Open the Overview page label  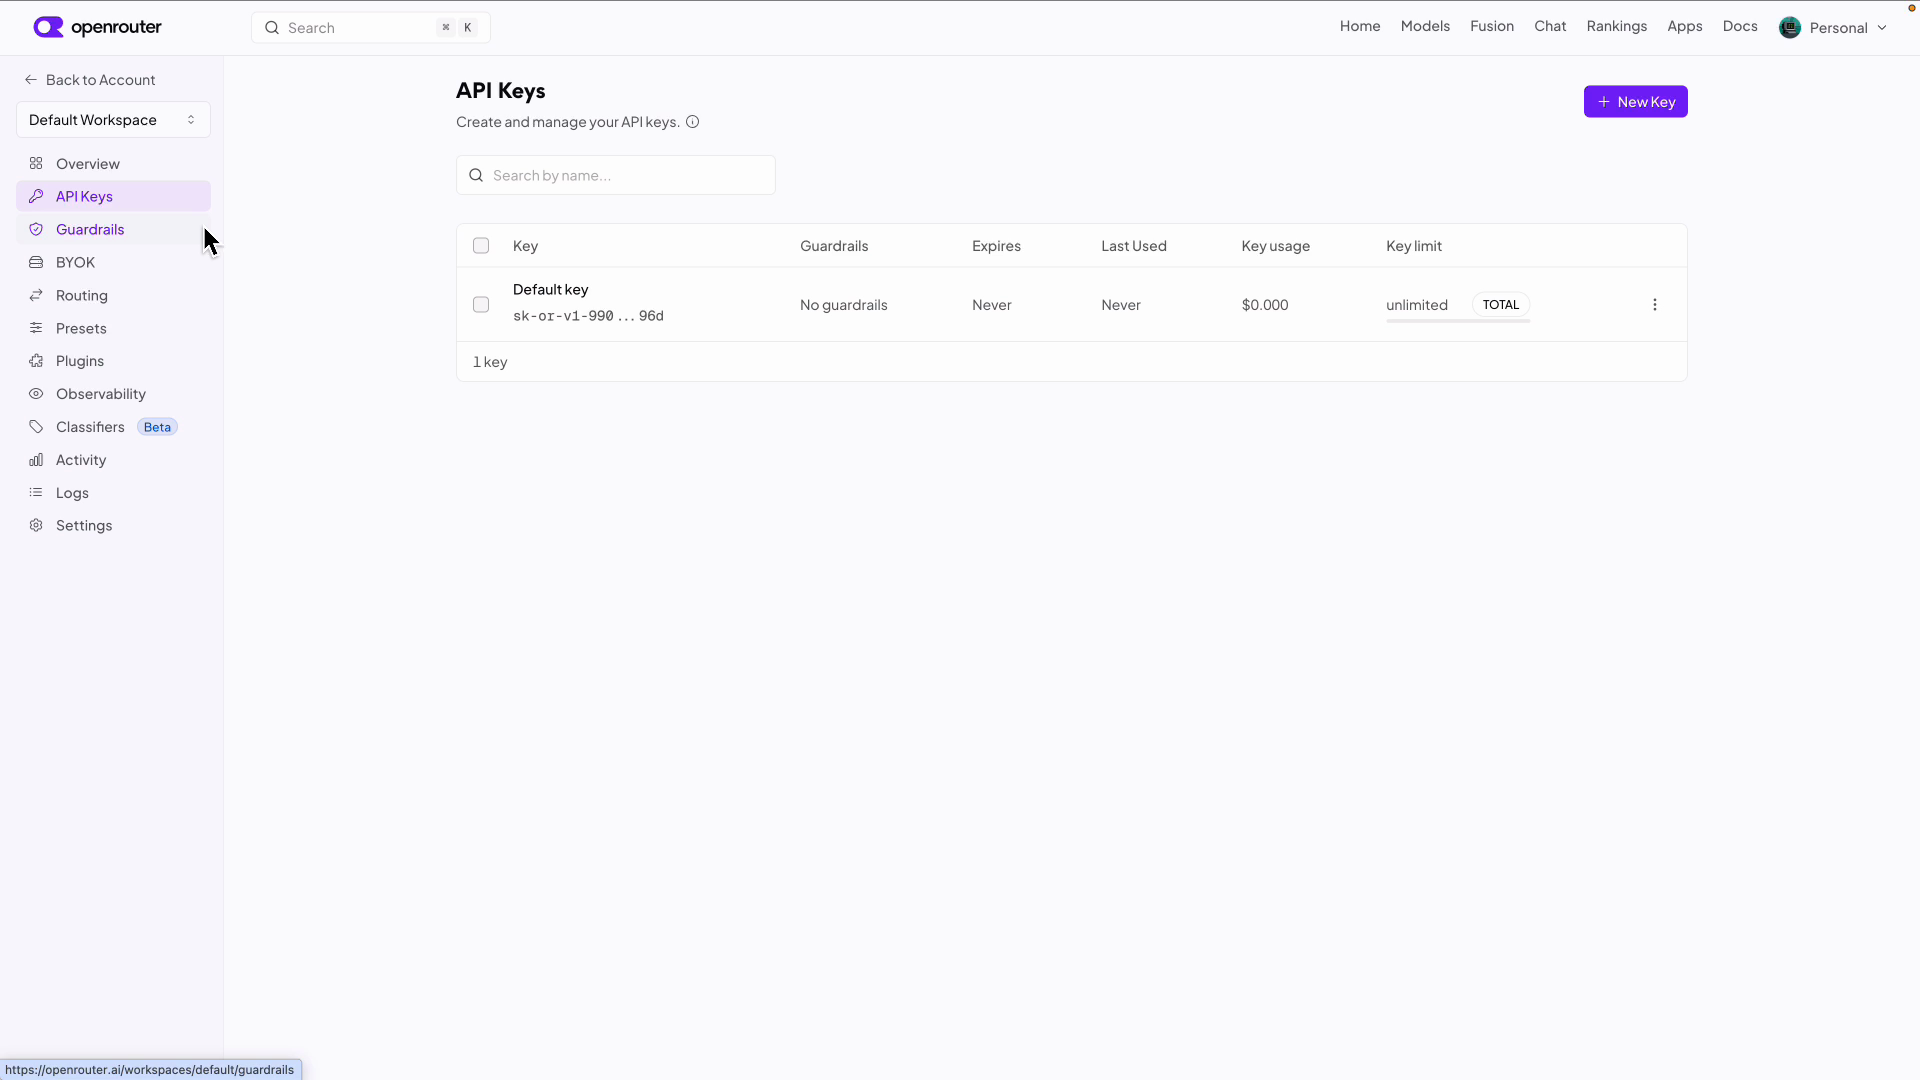[88, 164]
